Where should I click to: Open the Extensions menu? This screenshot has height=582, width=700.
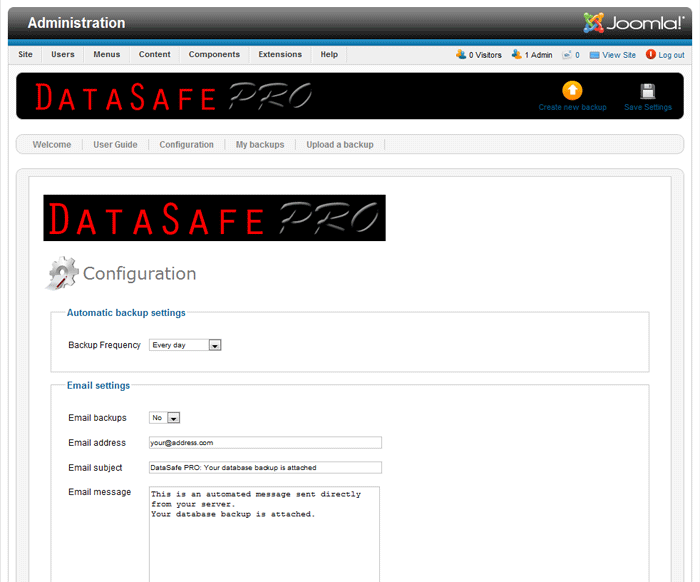(280, 54)
